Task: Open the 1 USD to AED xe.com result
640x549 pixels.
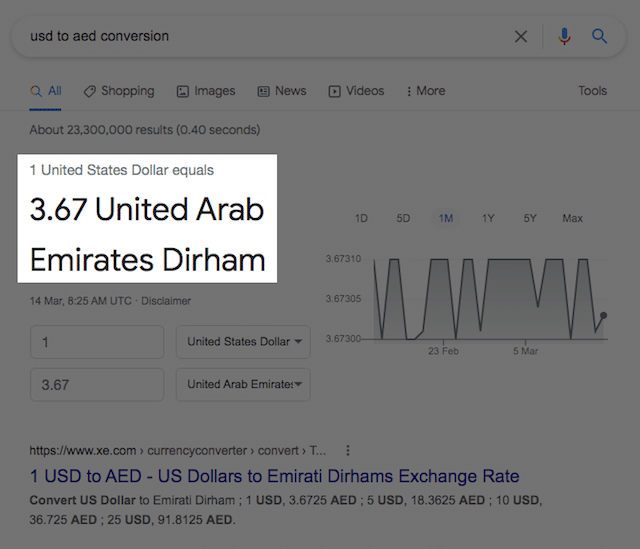Action: 274,476
